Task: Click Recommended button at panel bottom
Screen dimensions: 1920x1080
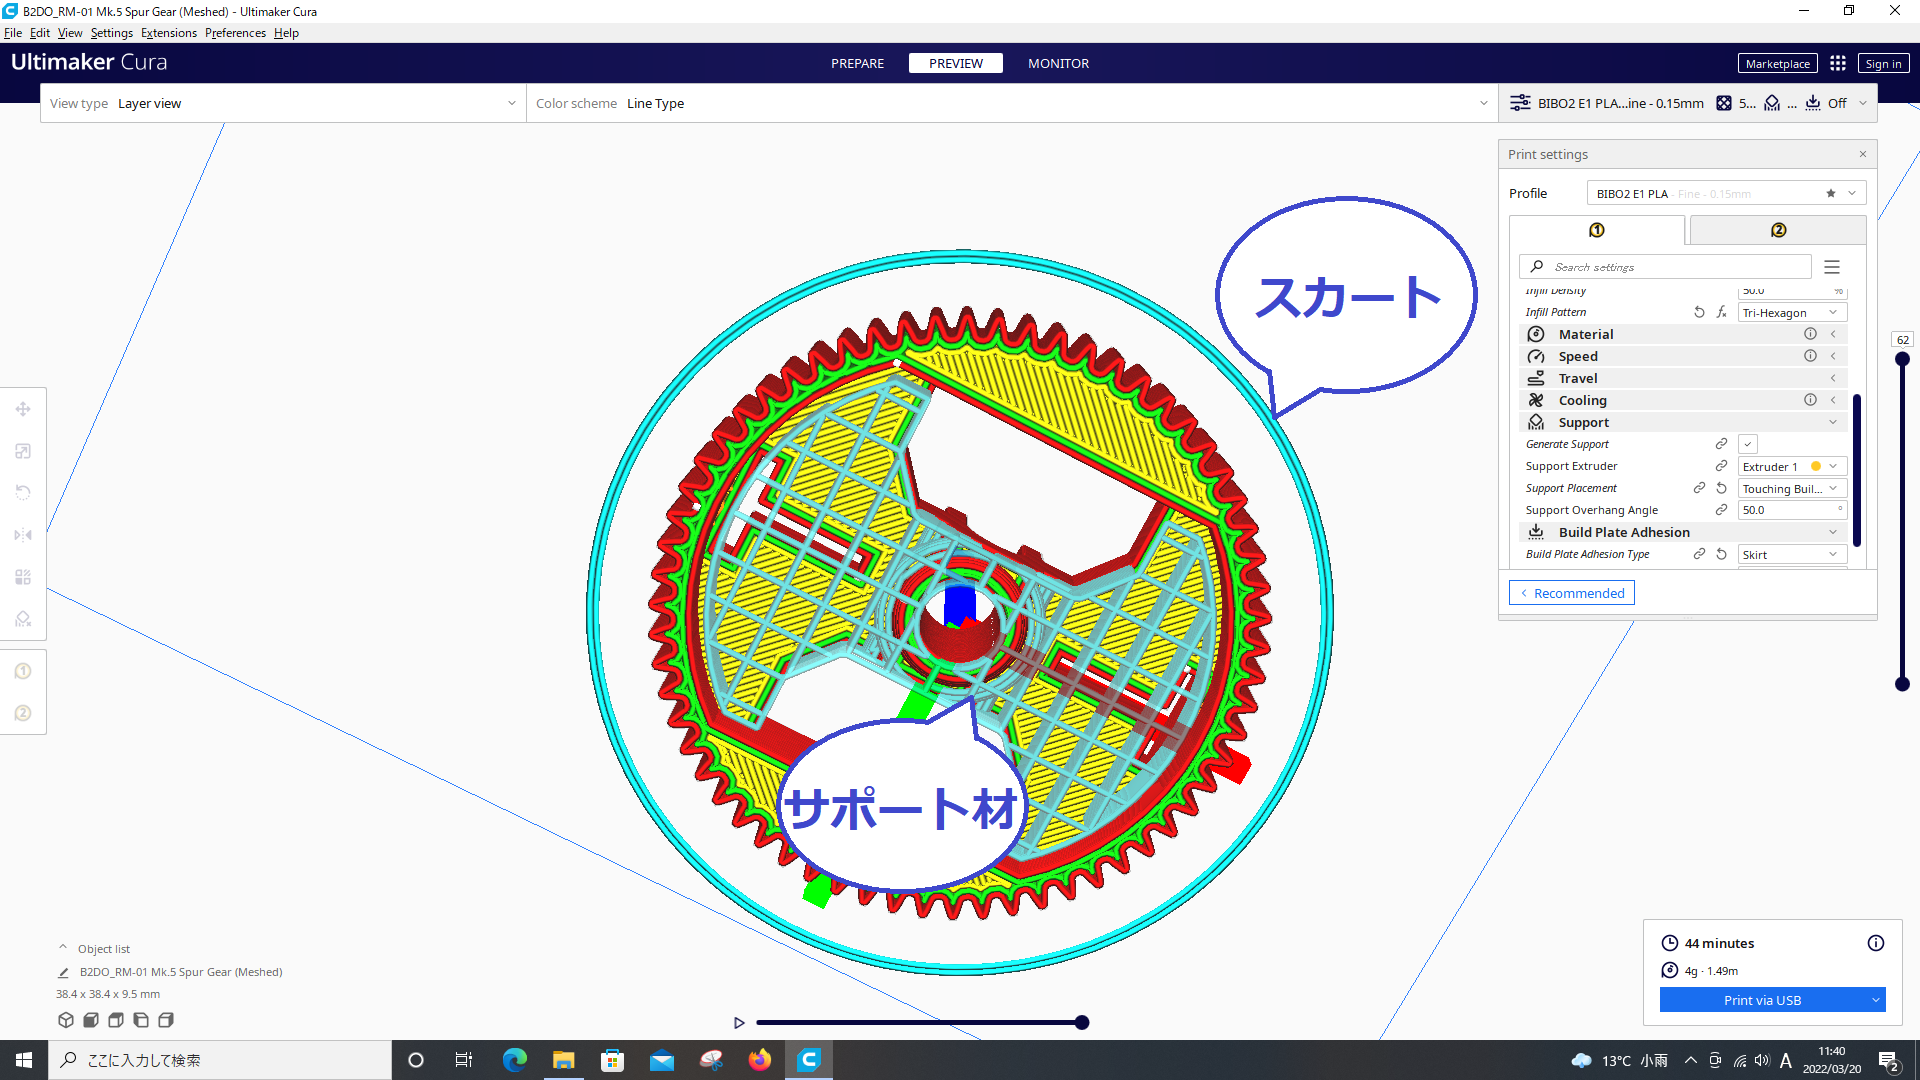Action: [1572, 592]
